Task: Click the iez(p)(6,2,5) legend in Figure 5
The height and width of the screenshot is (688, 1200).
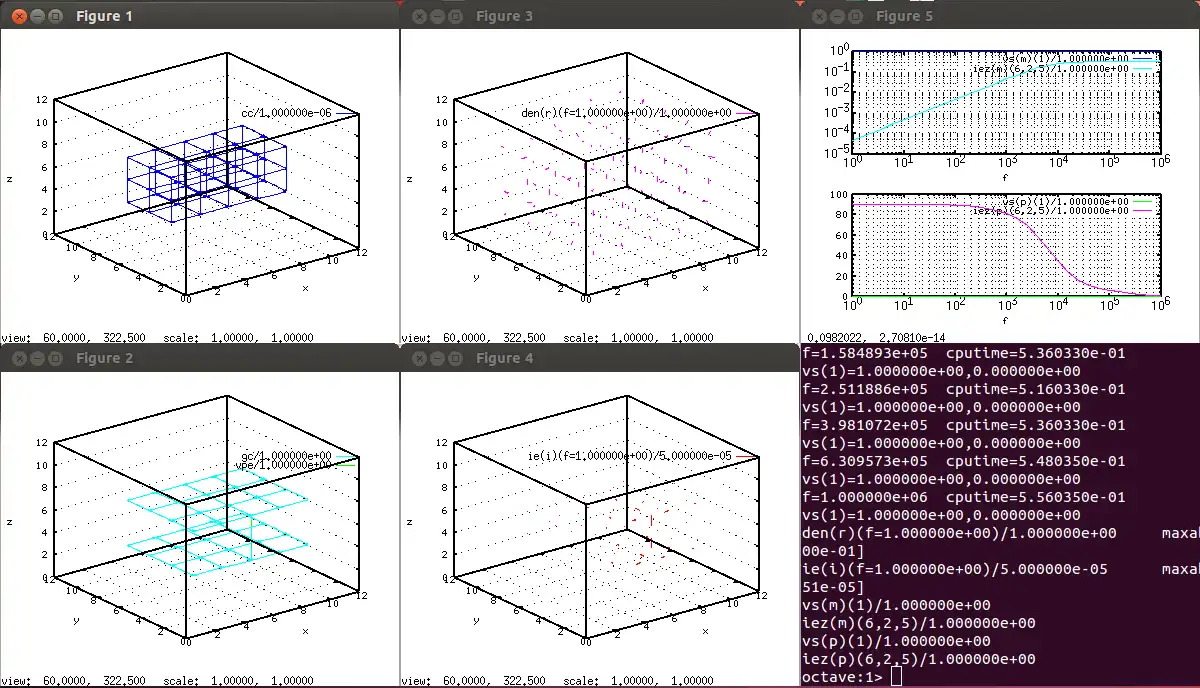Action: click(1051, 211)
